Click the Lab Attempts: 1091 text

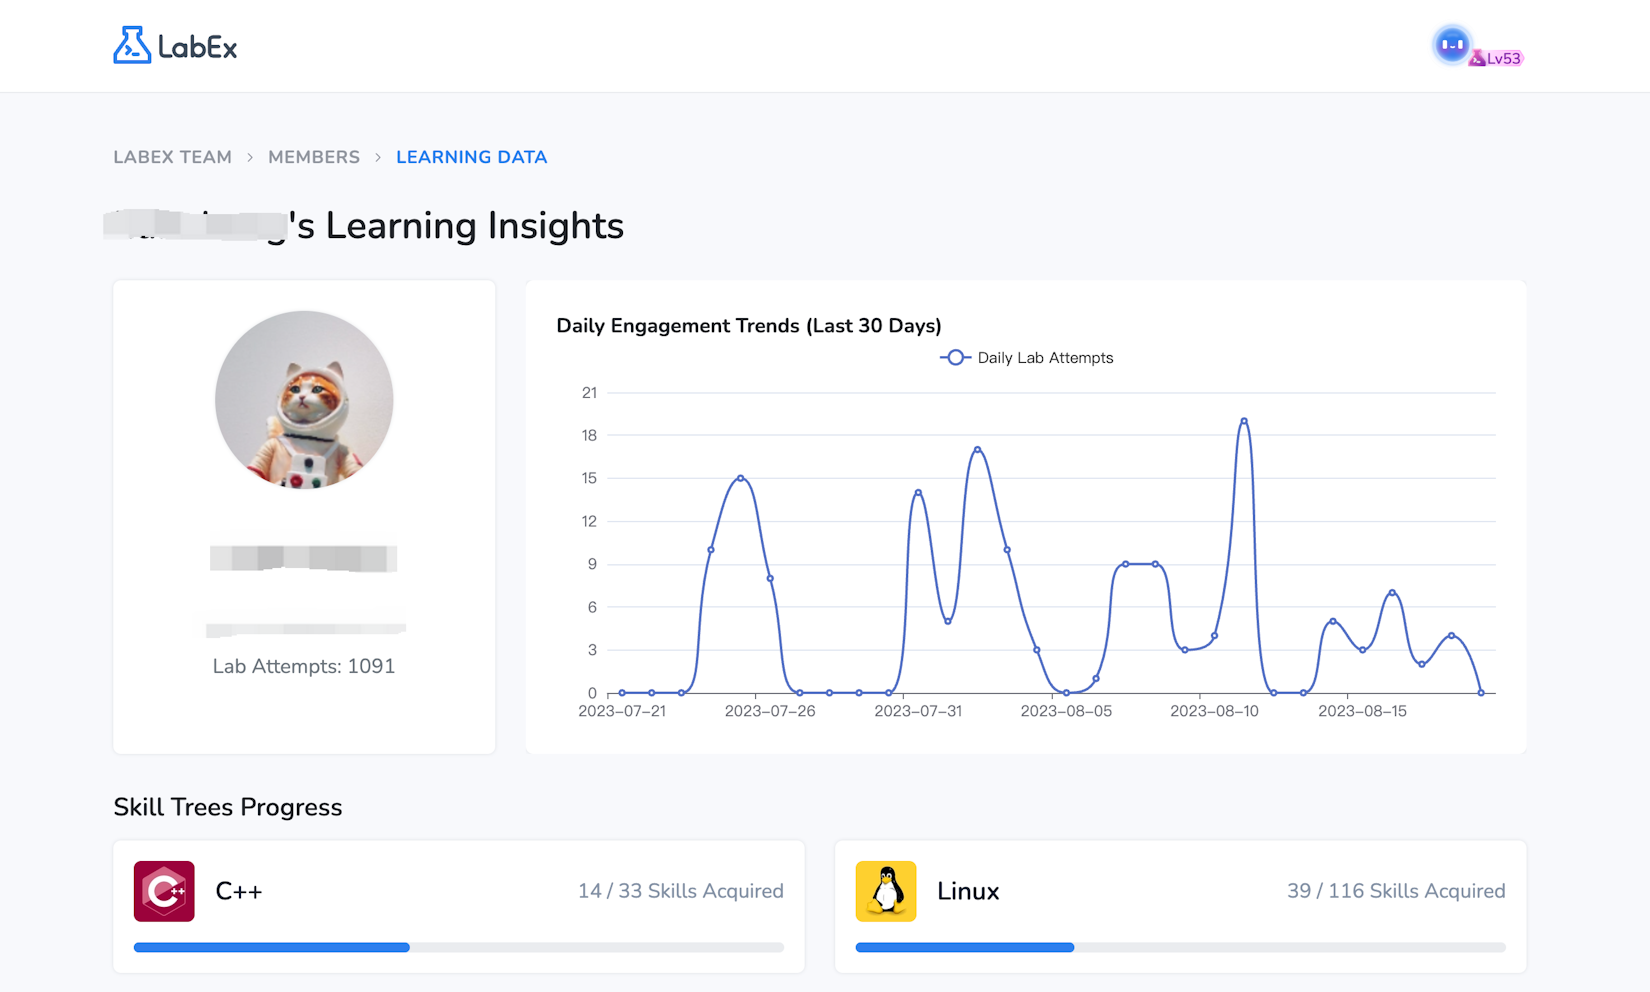coord(303,665)
